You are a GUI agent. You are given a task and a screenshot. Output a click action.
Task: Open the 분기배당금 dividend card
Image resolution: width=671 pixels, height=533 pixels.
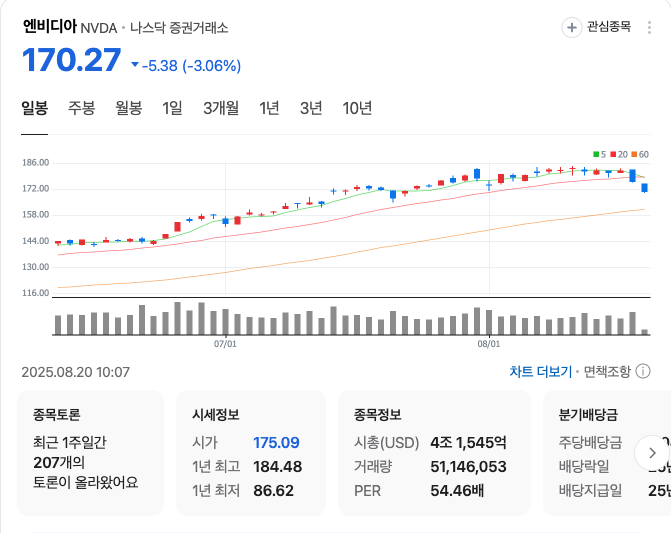(x=607, y=453)
